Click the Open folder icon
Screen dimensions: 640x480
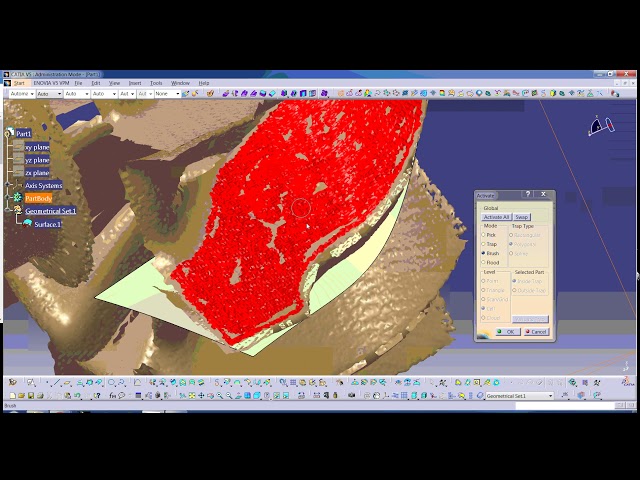21,396
